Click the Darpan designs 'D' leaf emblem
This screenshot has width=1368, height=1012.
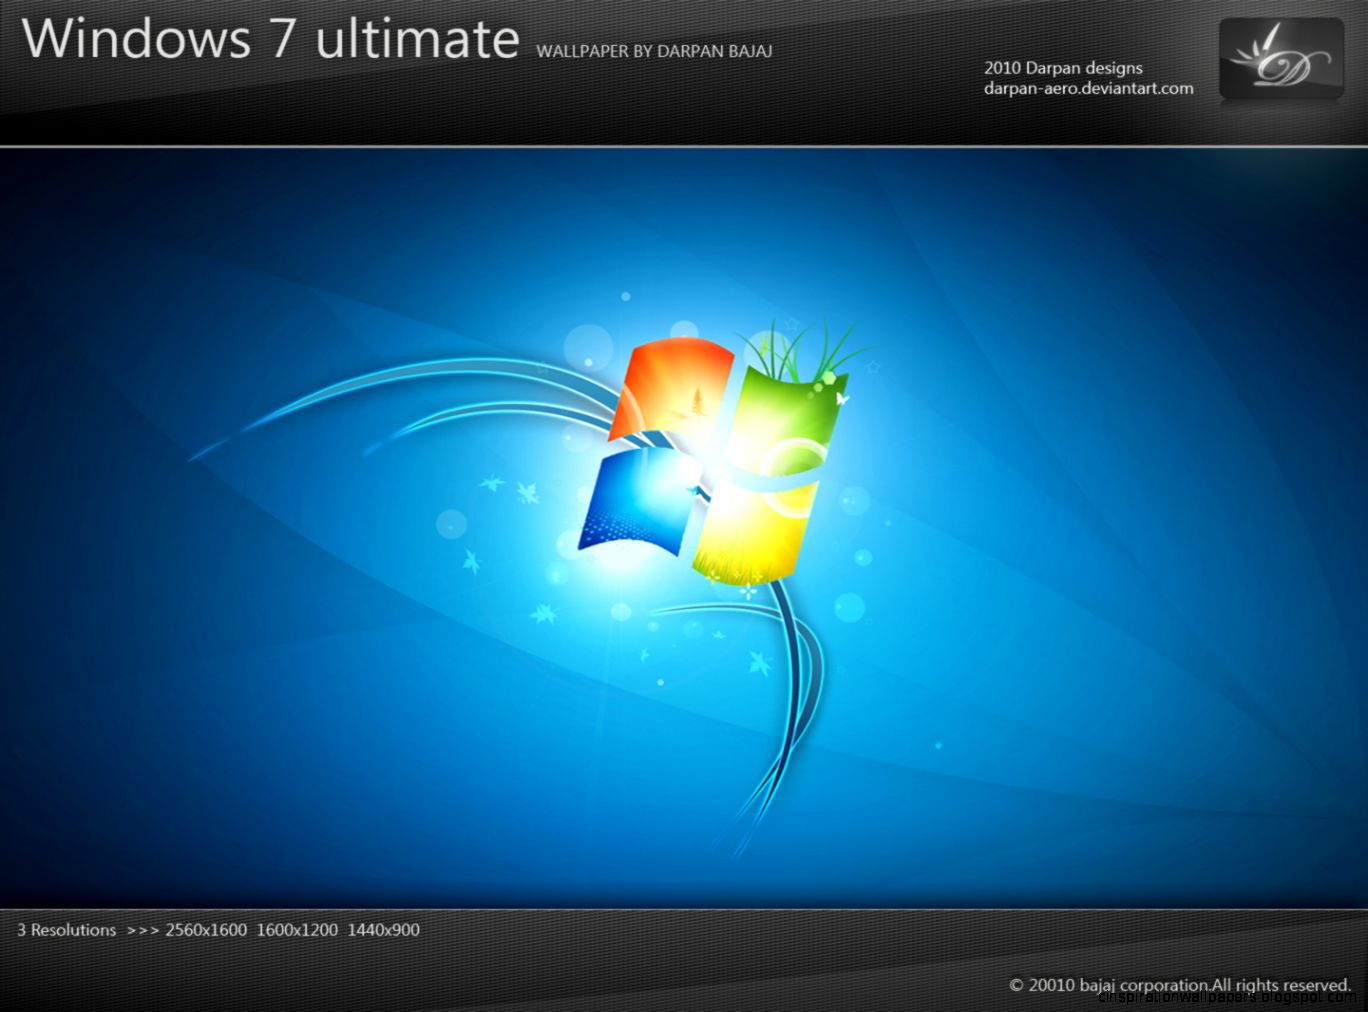[x=1280, y=60]
